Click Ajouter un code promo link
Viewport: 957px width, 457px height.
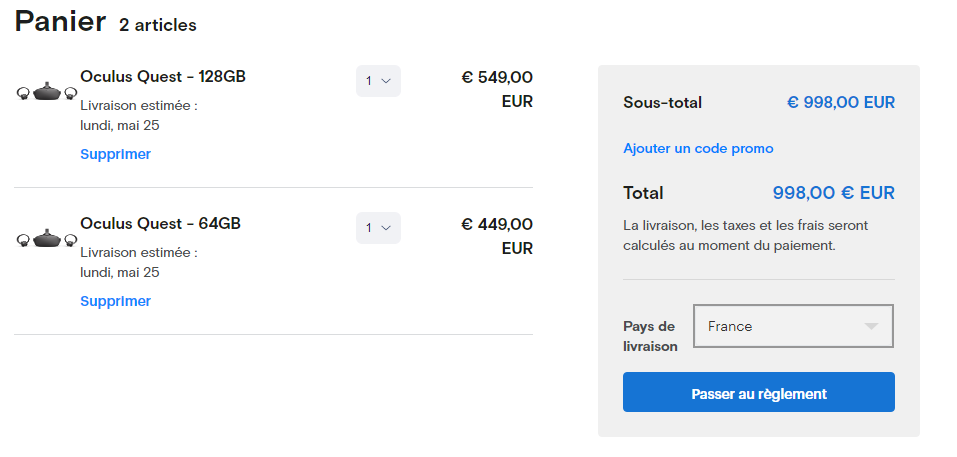pos(698,148)
